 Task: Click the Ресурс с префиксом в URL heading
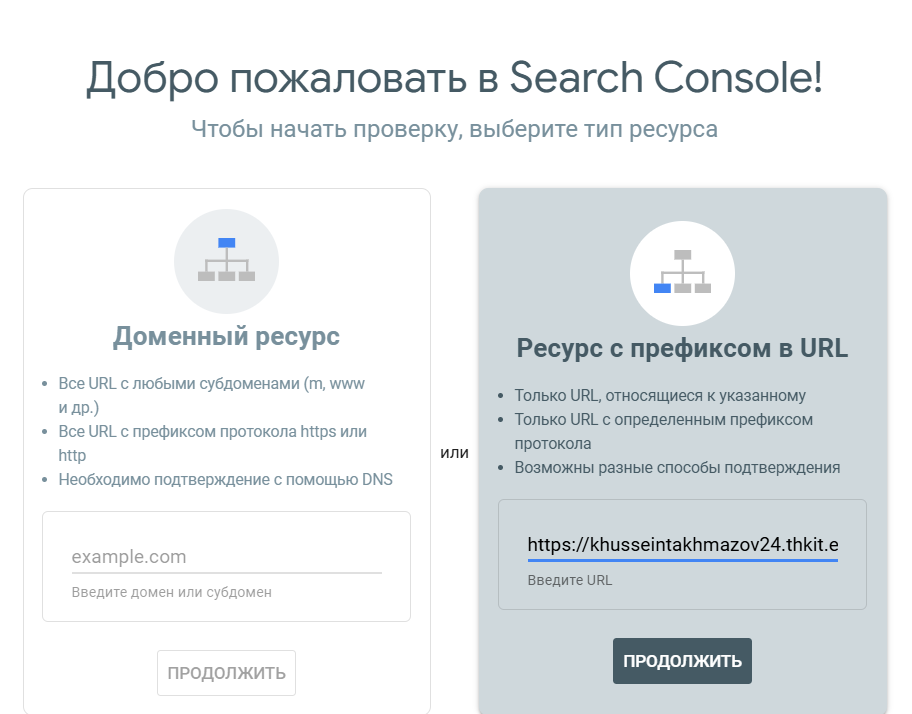pyautogui.click(x=682, y=348)
